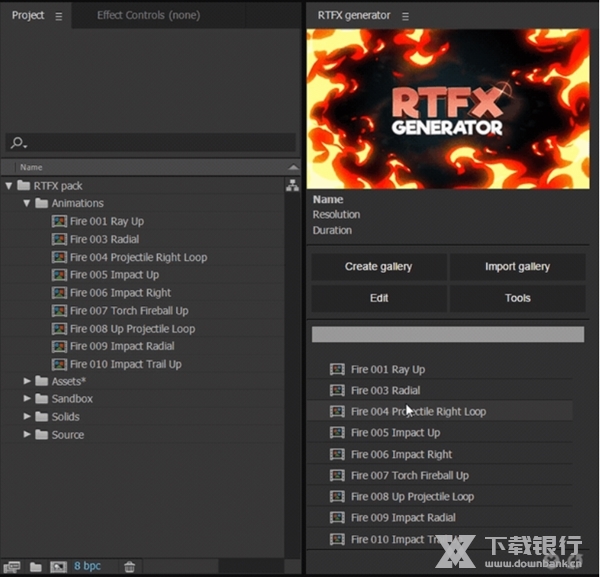Select Fire 010 Impact row in RTFX generator list

point(440,539)
